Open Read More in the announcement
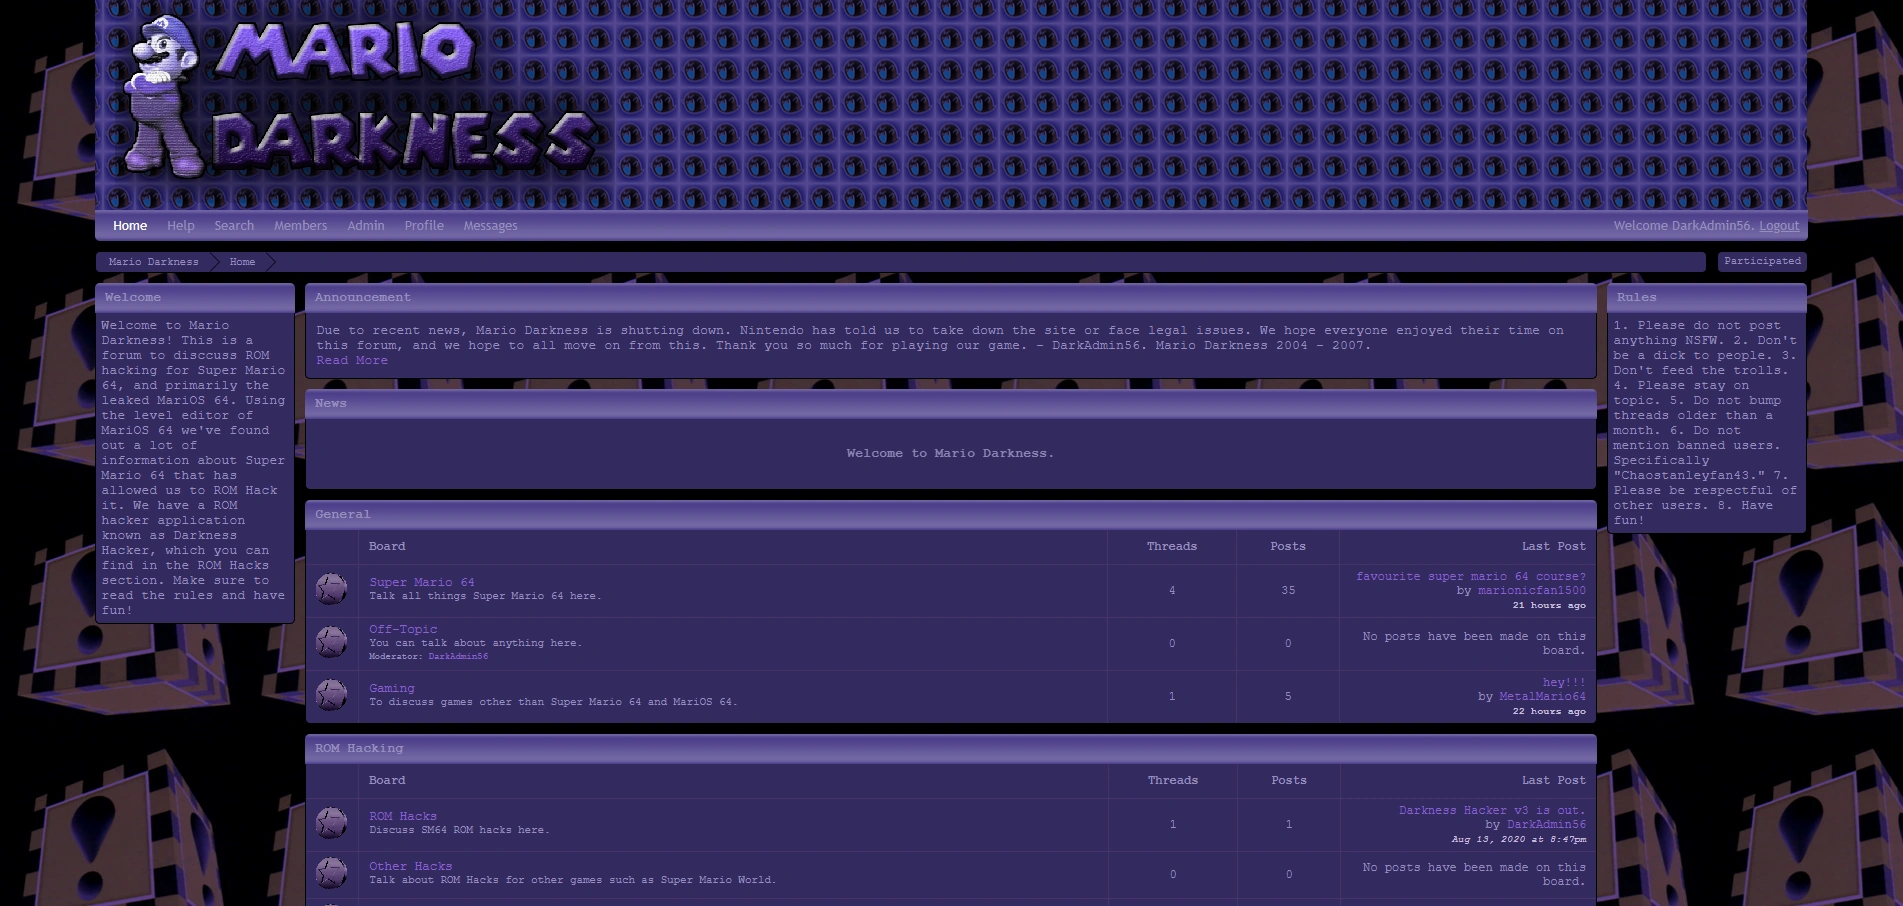This screenshot has height=906, width=1903. click(352, 361)
